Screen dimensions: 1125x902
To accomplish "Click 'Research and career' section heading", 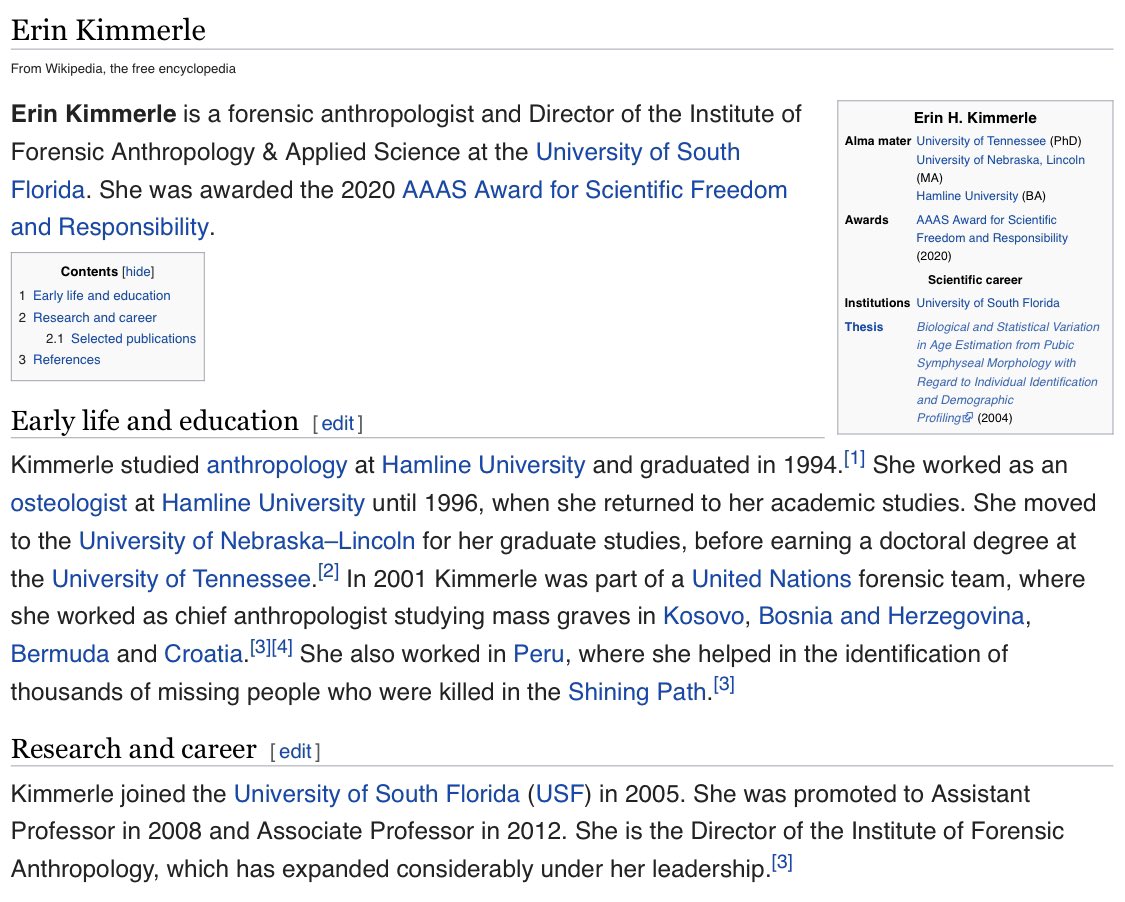I will (133, 750).
